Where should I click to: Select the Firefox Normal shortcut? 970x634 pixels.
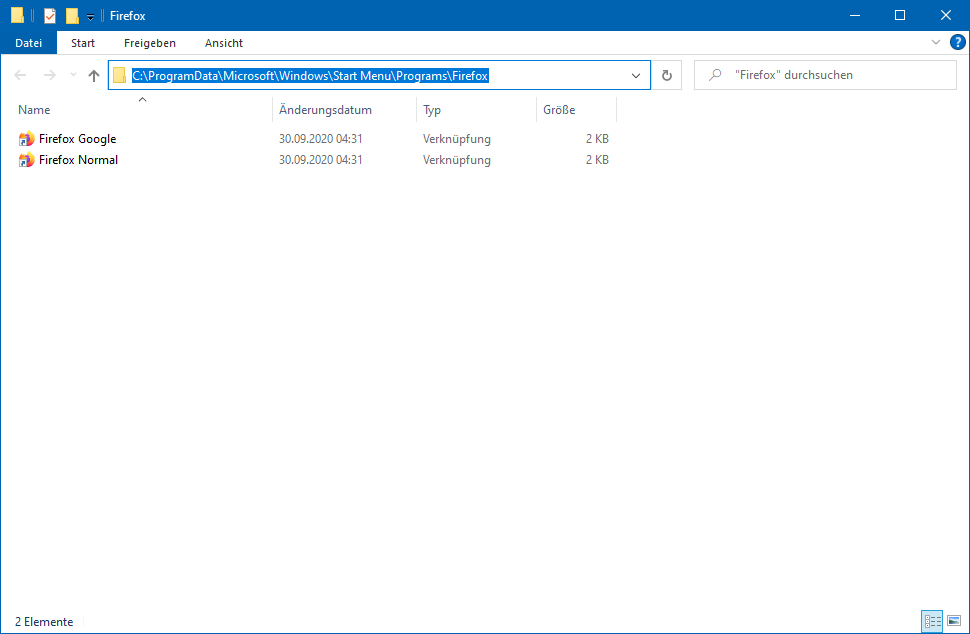(x=78, y=160)
